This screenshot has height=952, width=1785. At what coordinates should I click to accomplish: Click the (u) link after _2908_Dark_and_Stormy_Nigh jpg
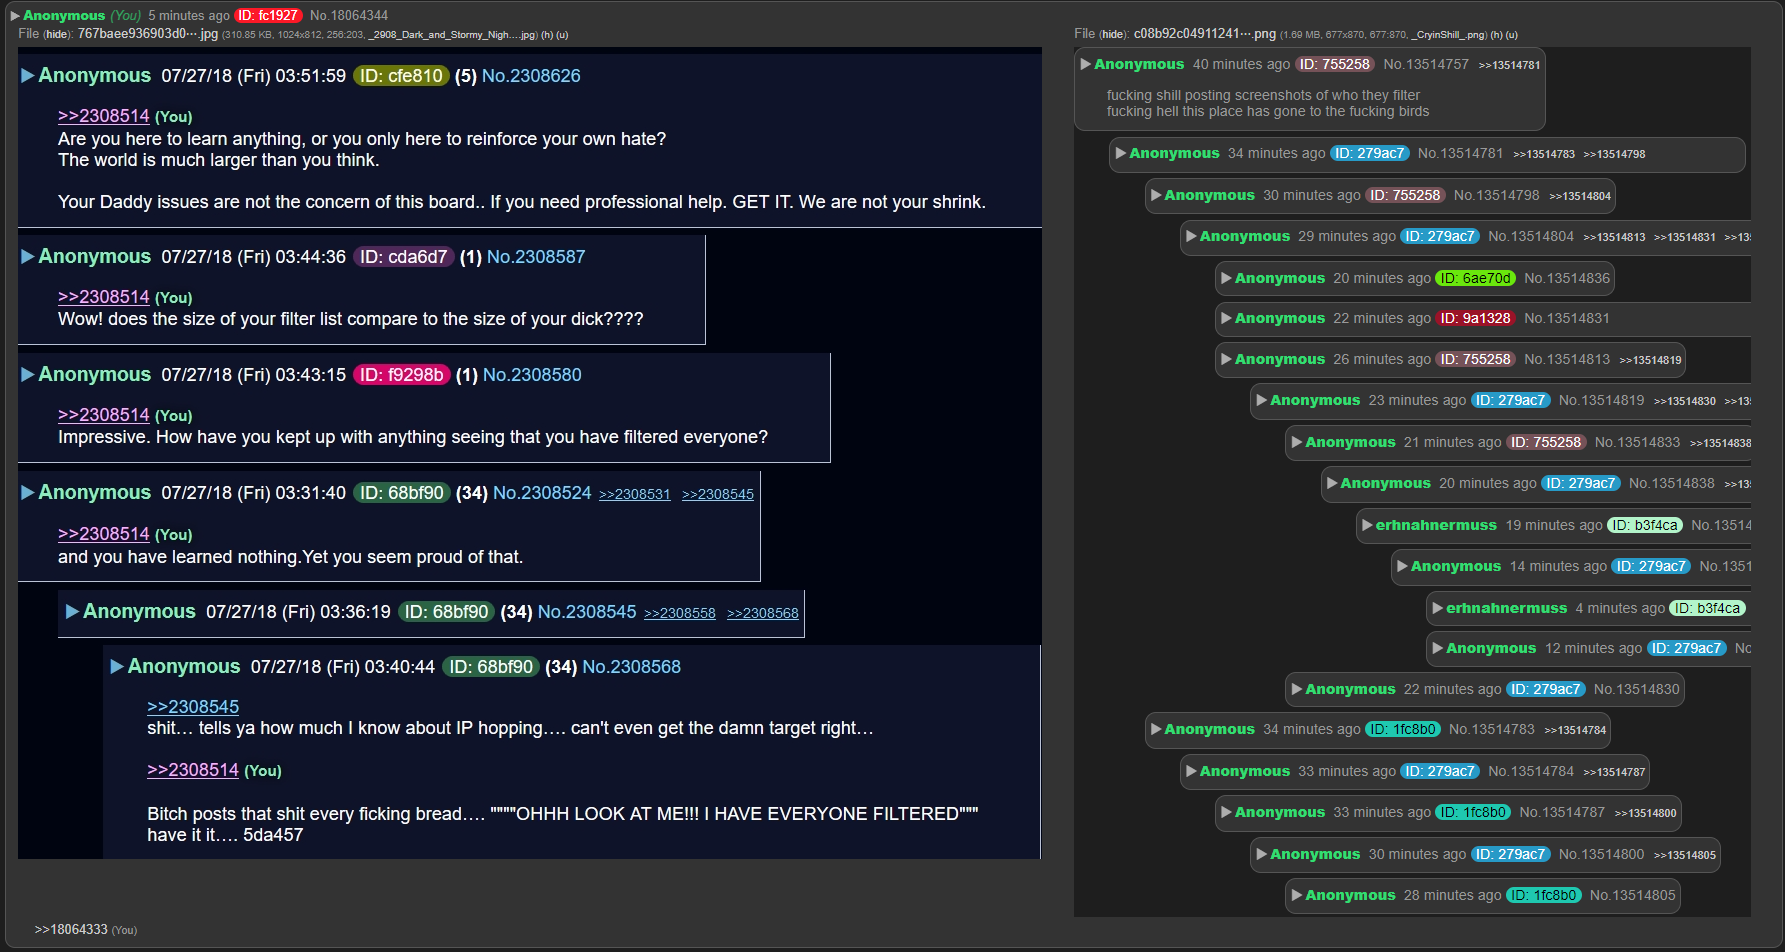[562, 35]
